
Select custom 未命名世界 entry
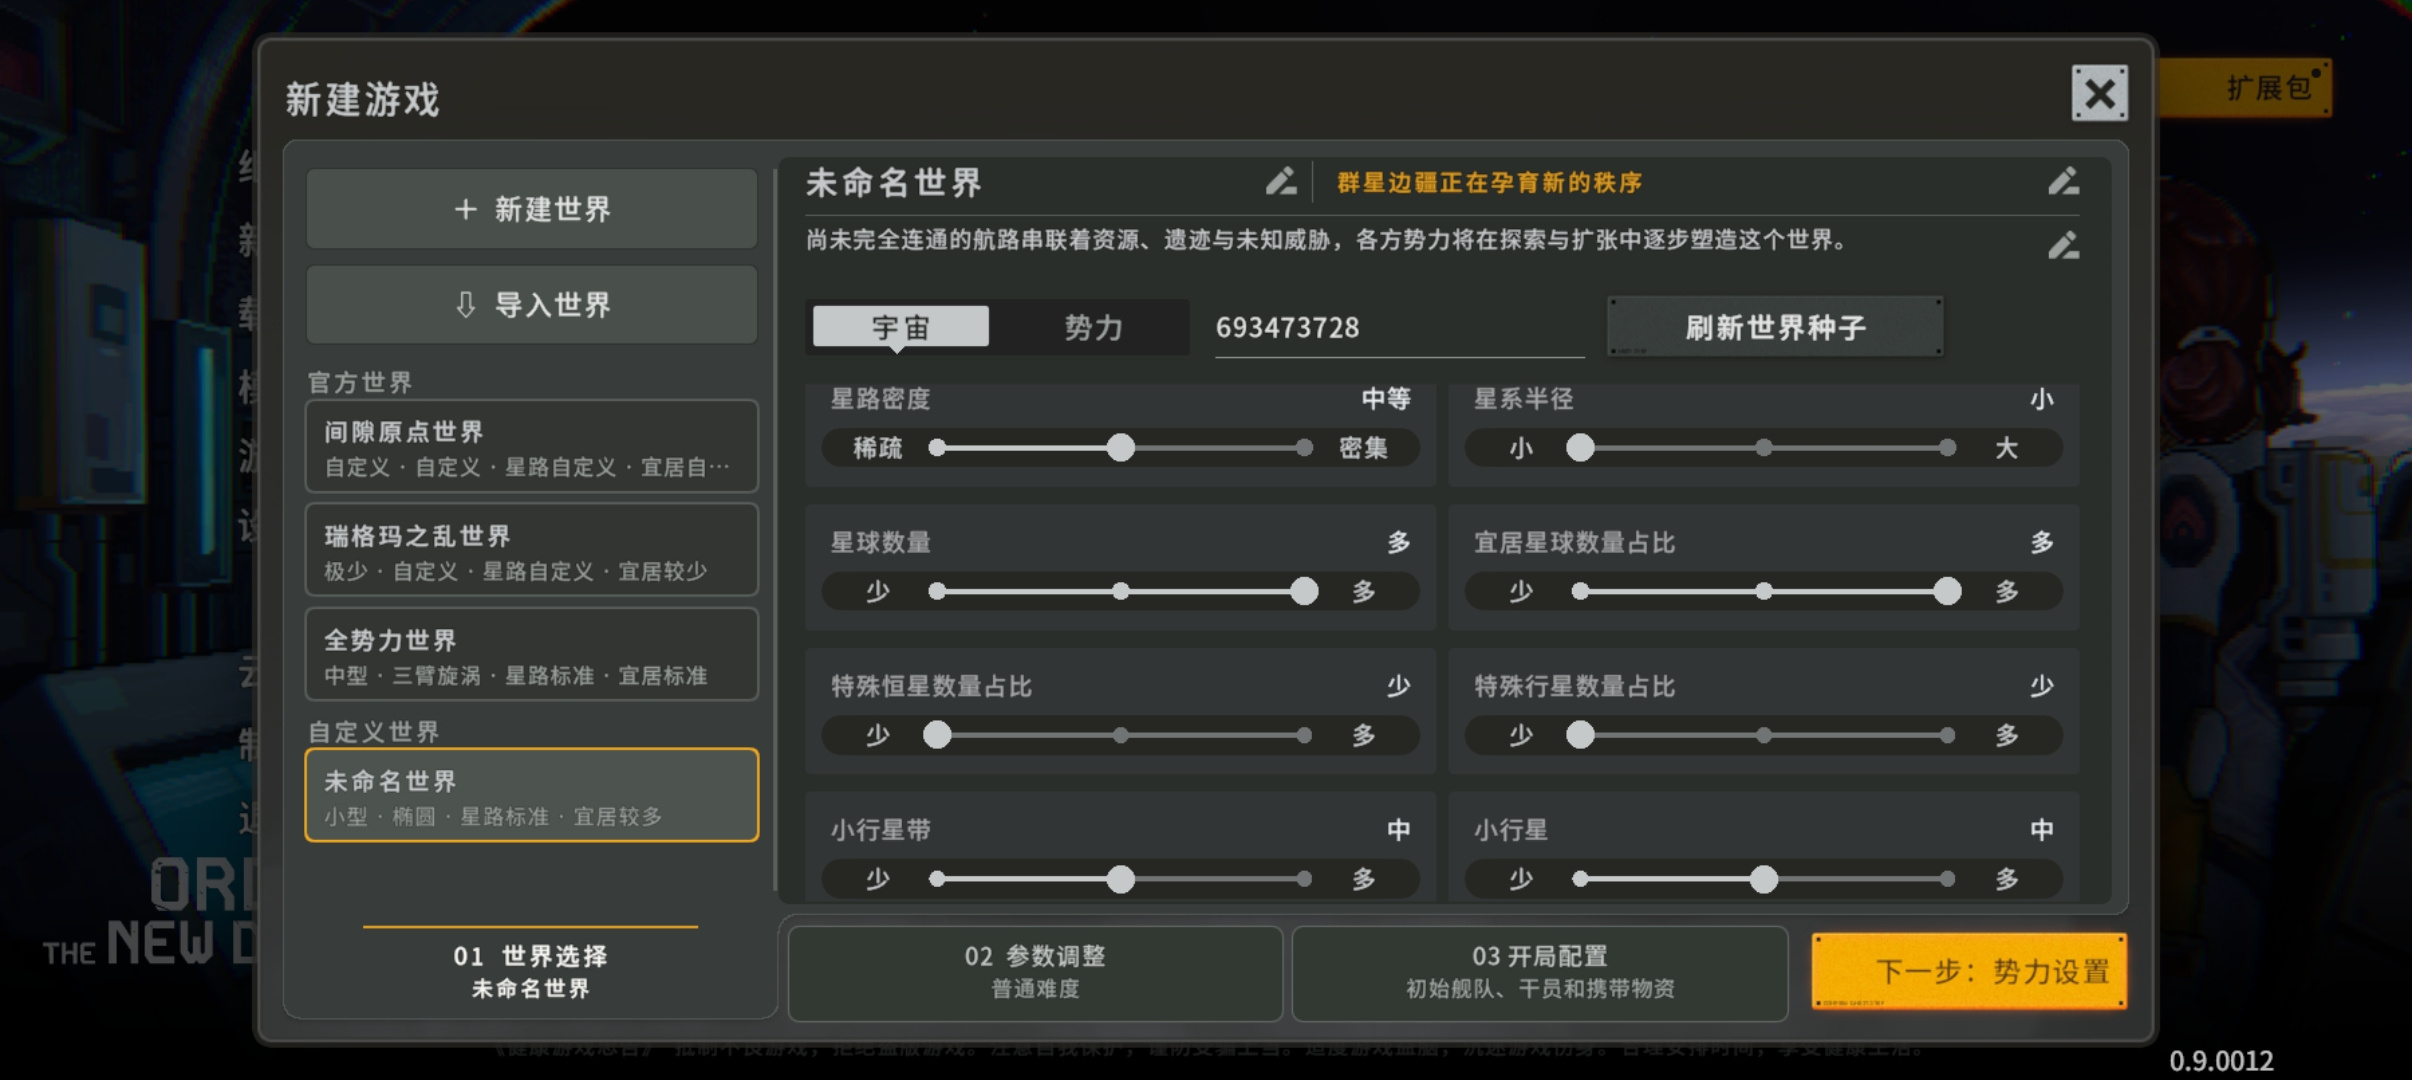click(532, 795)
